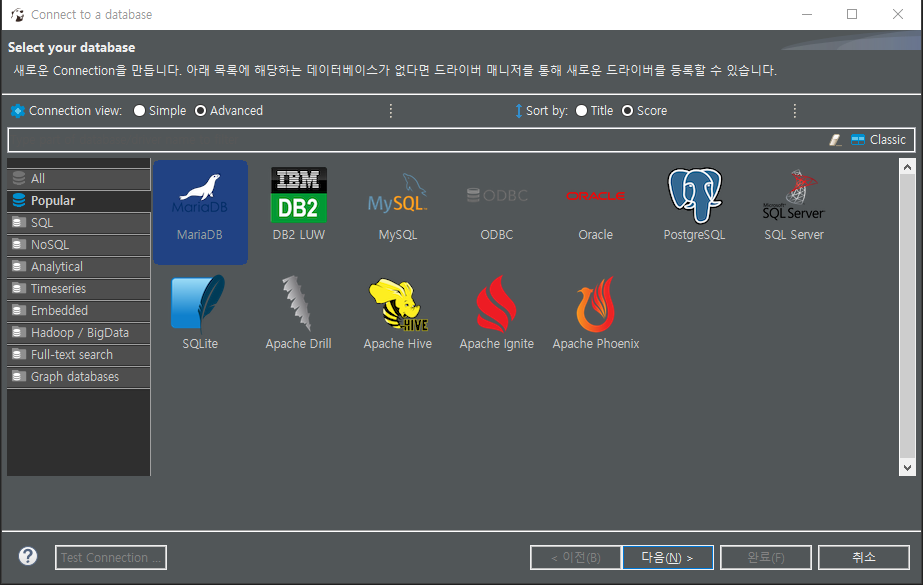Screen dimensions: 923x585
Task: Open the Embedded category
Action: pyautogui.click(x=79, y=311)
